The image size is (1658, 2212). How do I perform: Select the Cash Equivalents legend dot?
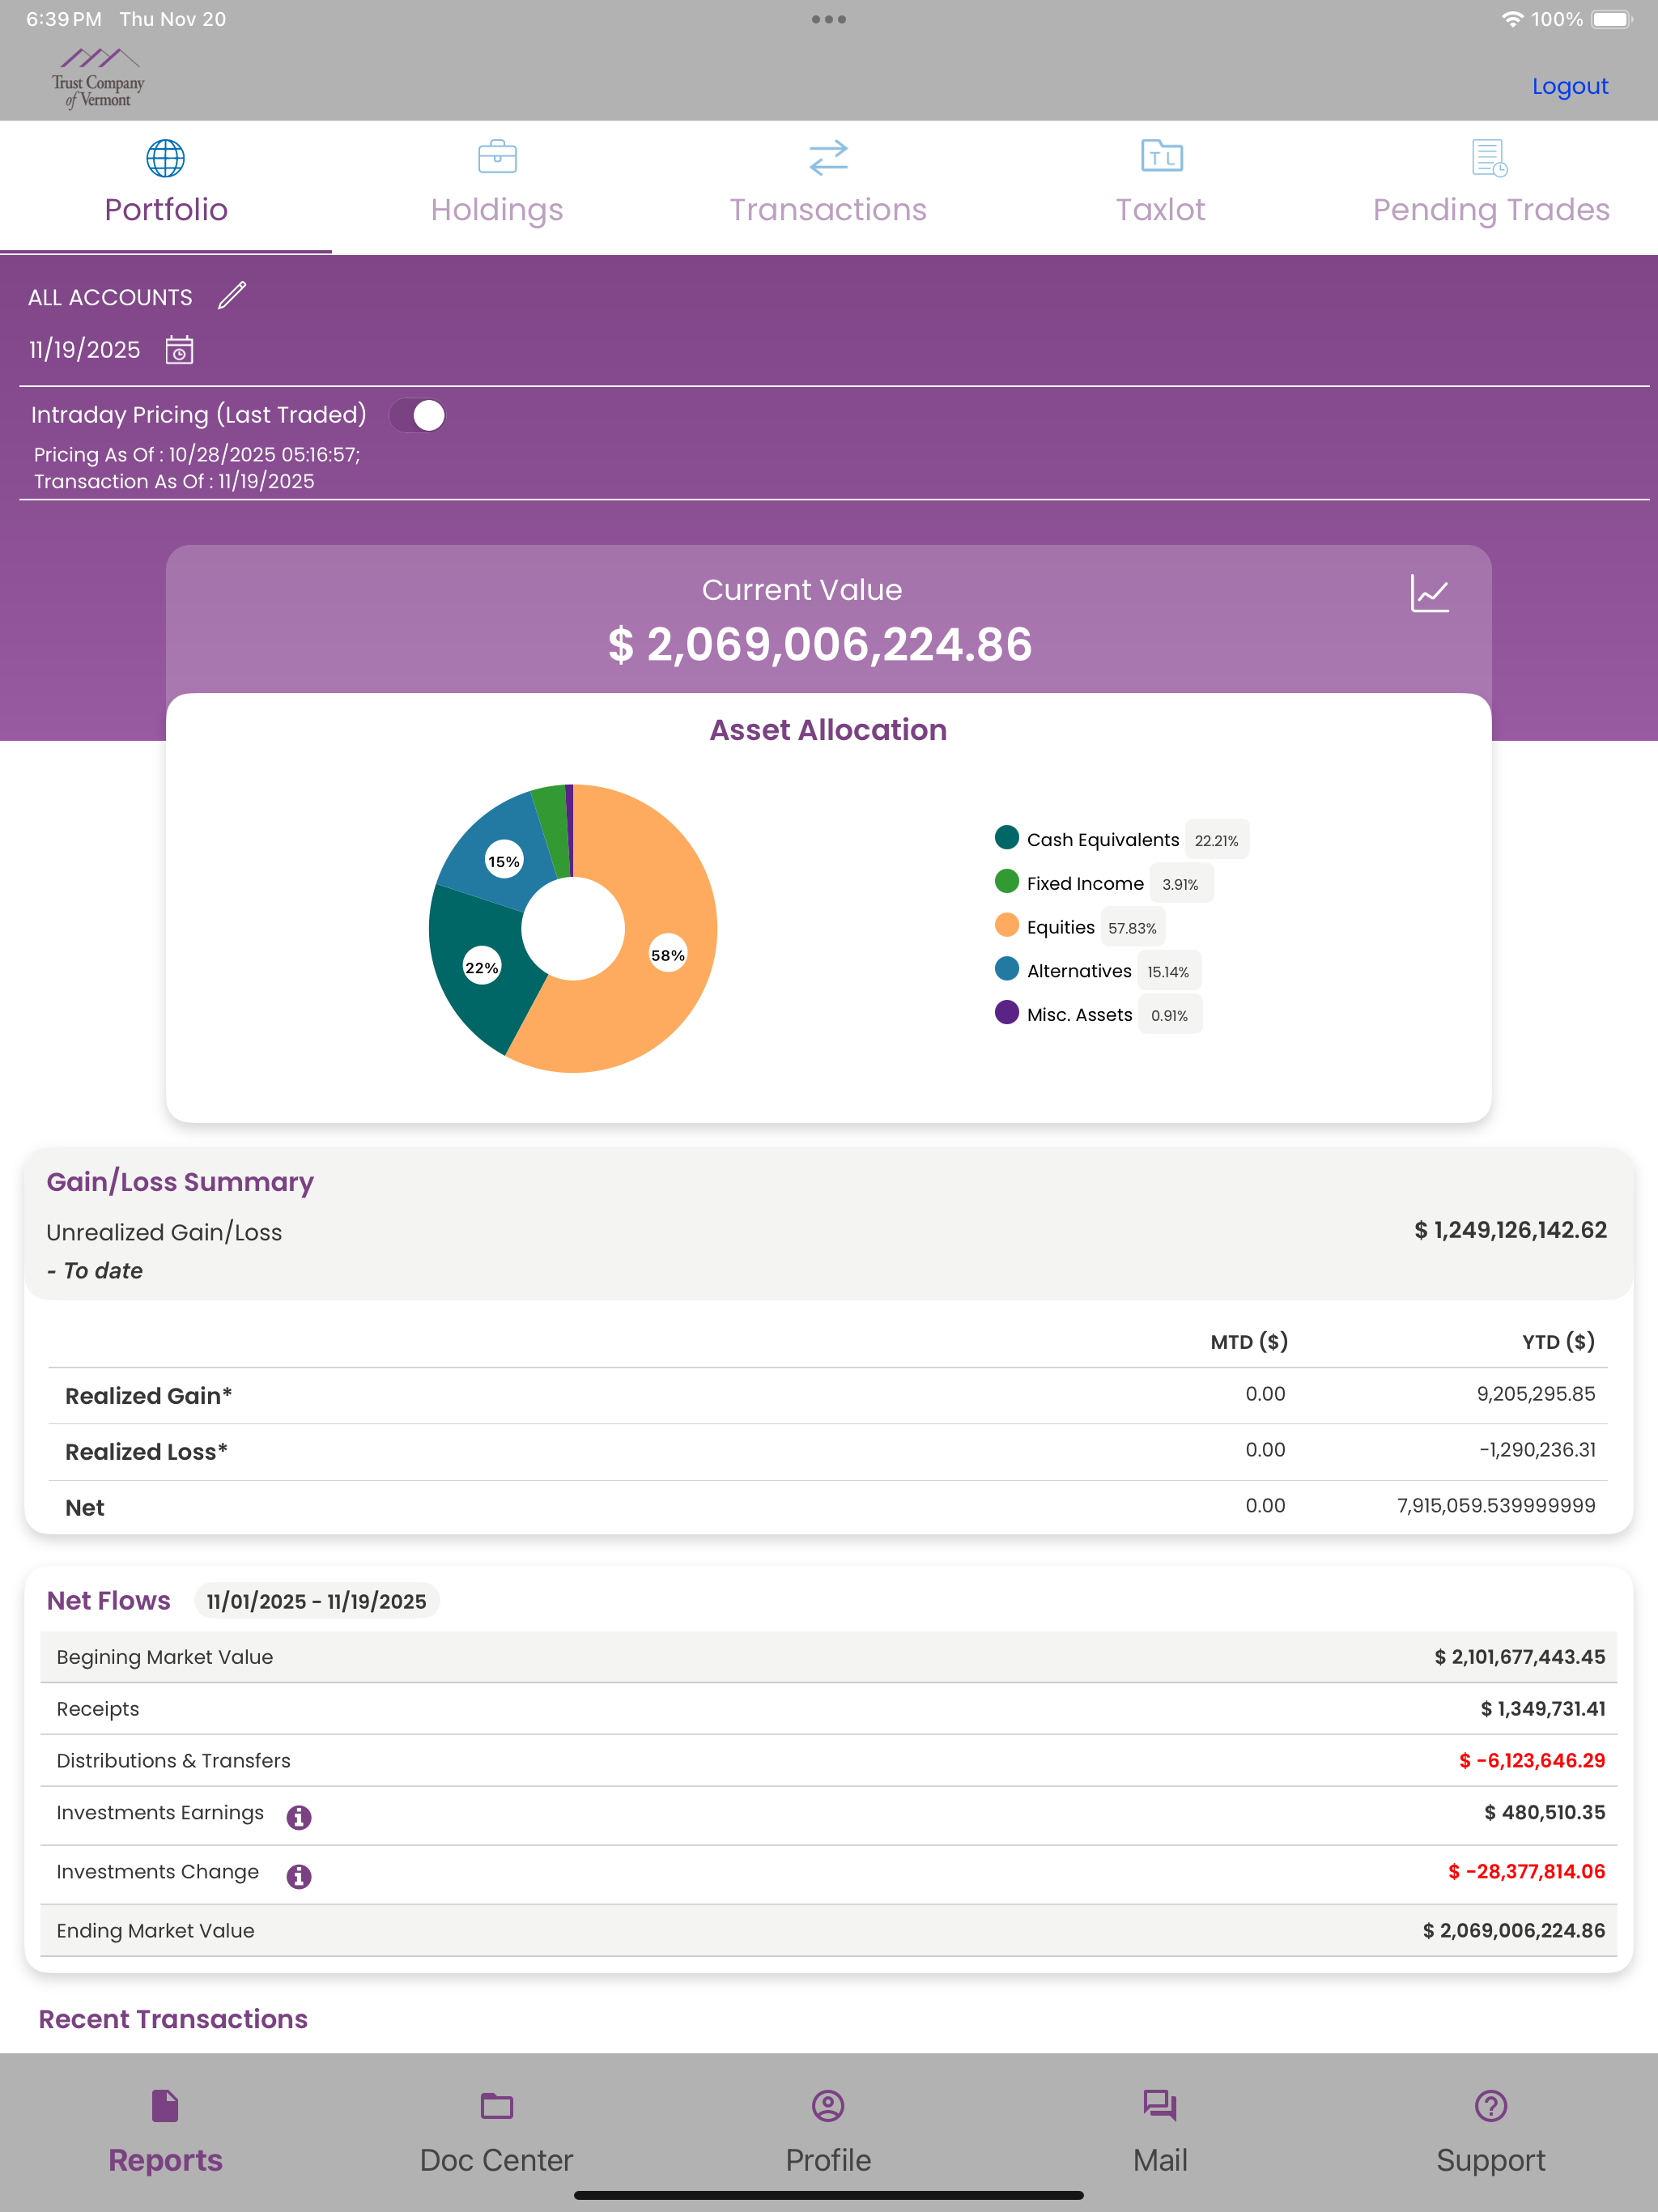pyautogui.click(x=1007, y=838)
